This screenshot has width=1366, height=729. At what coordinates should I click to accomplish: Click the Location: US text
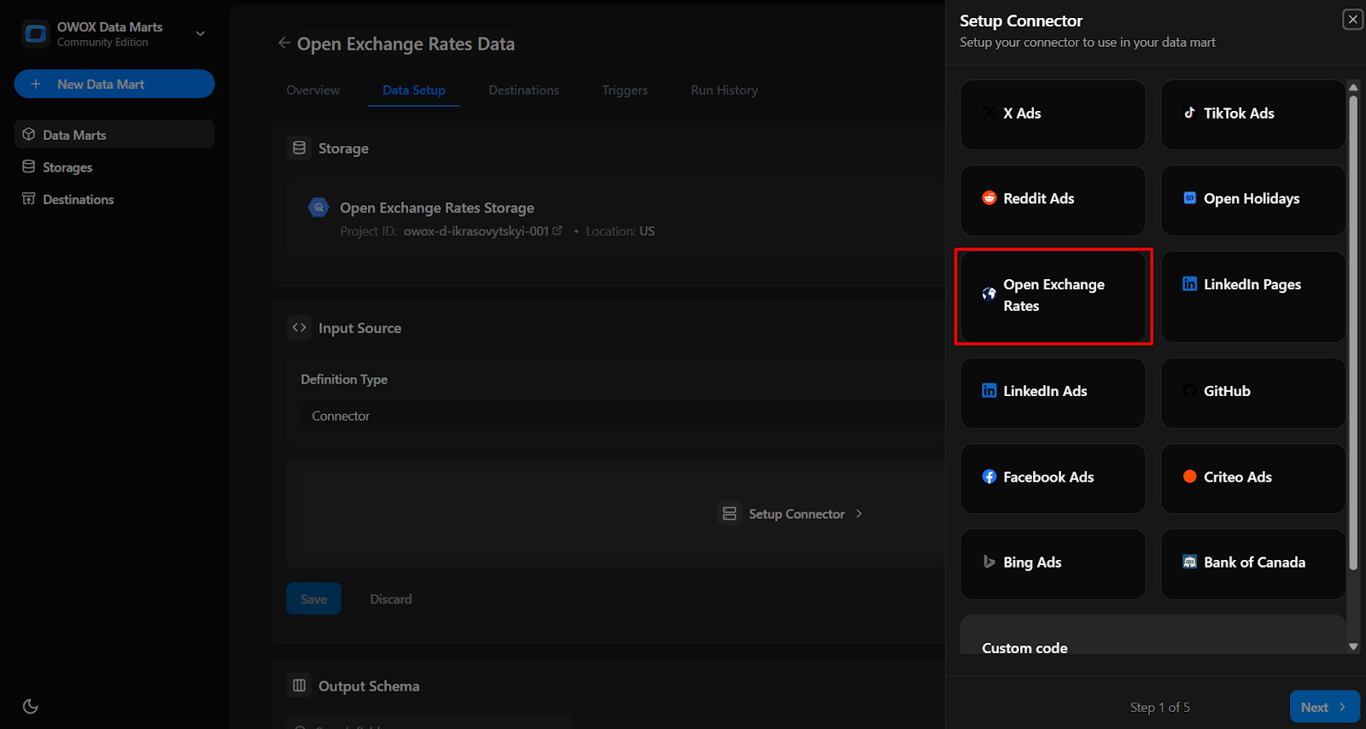click(x=620, y=231)
